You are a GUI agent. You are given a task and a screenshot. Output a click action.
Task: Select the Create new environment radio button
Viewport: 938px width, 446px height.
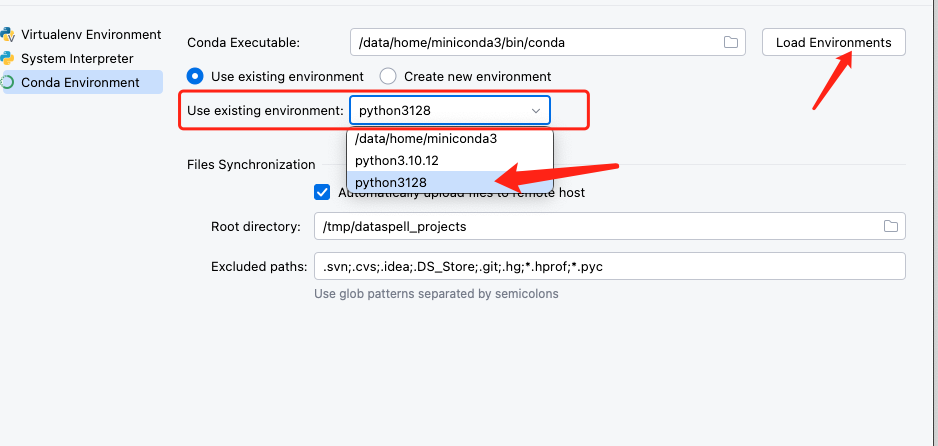pos(388,76)
